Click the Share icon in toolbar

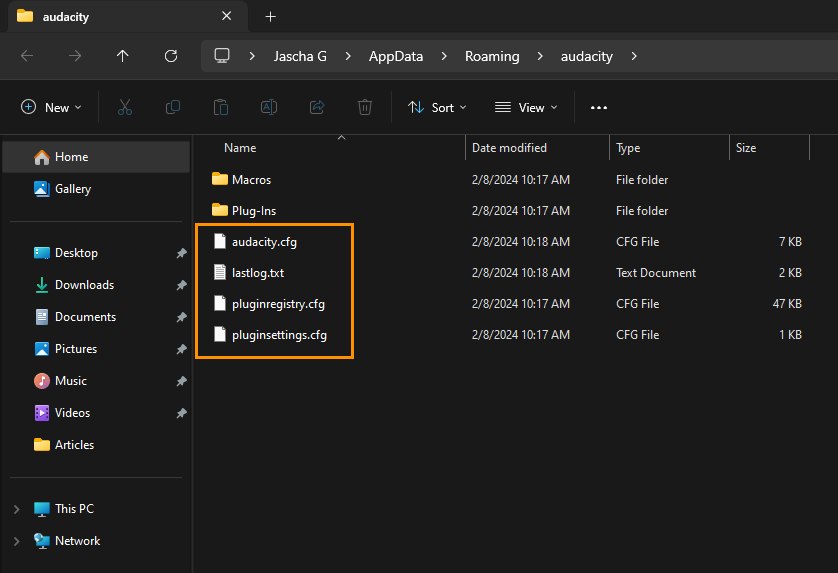(x=317, y=107)
